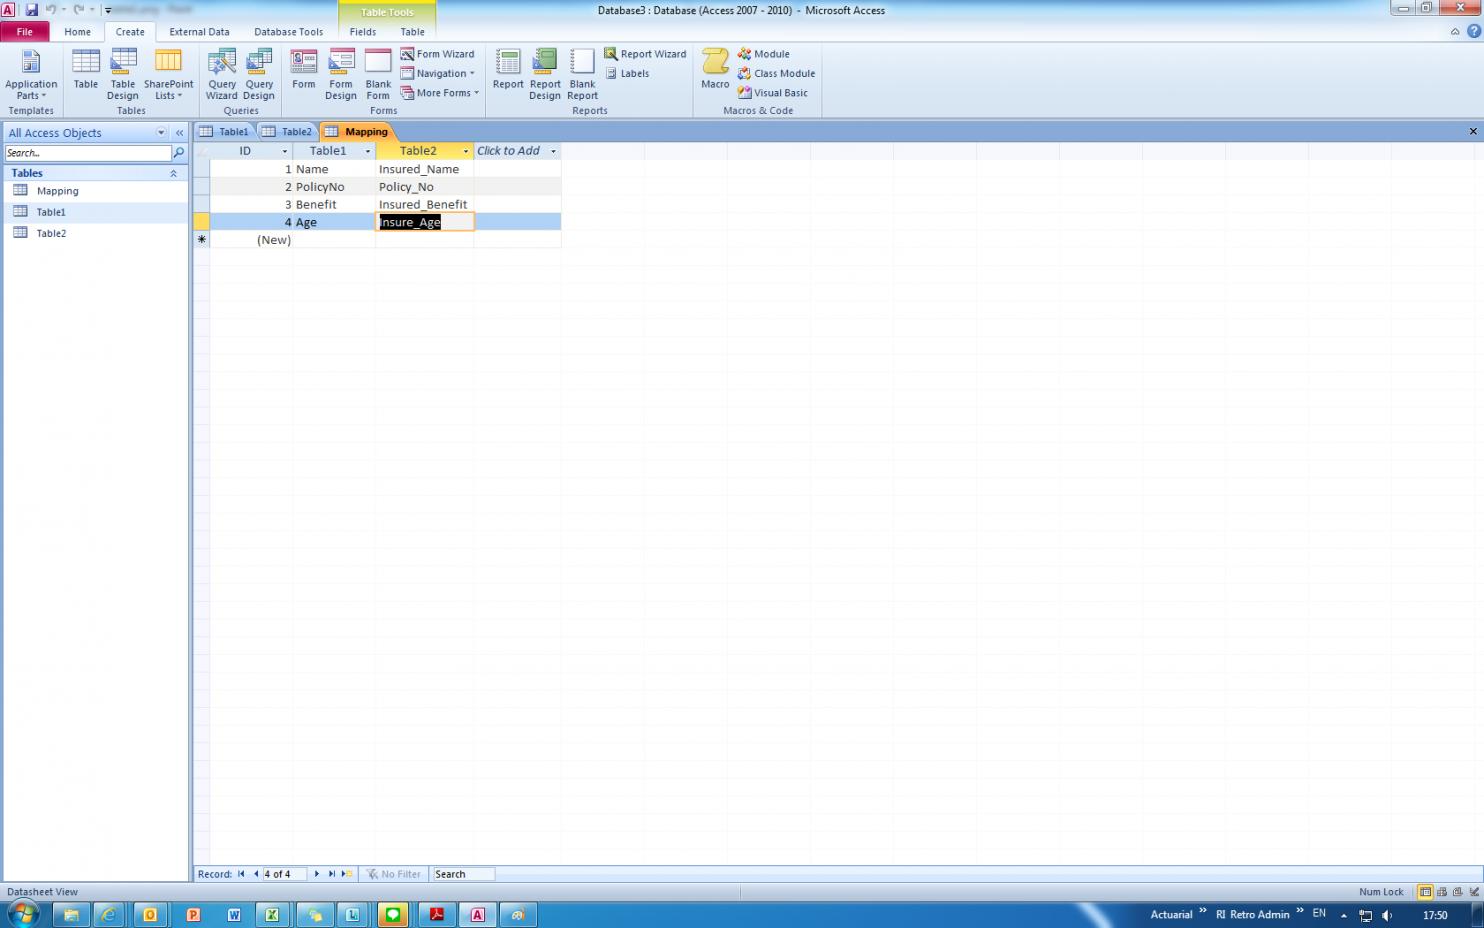This screenshot has height=928, width=1484.
Task: Open the Labels wizard
Action: [x=627, y=73]
